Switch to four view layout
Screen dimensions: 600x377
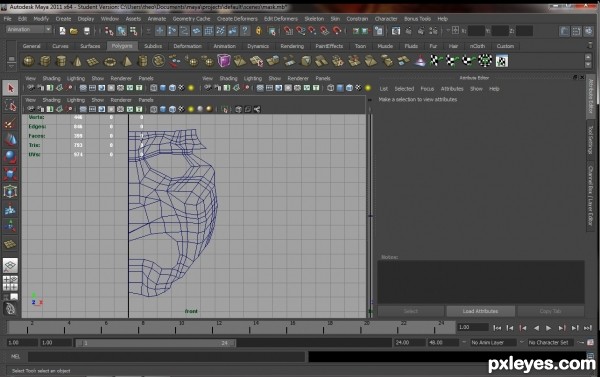(10, 284)
